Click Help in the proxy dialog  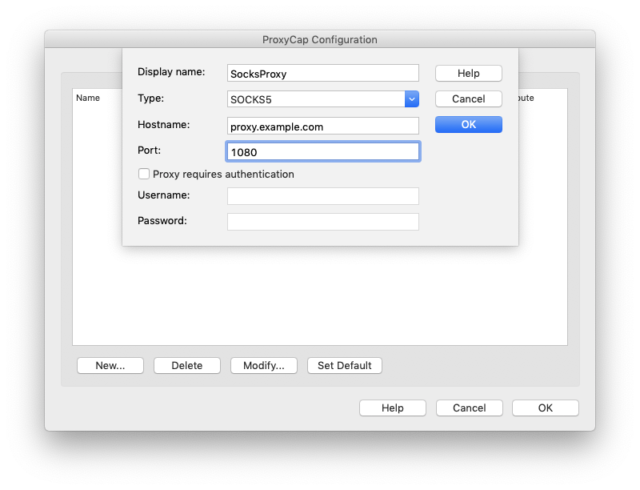[469, 74]
